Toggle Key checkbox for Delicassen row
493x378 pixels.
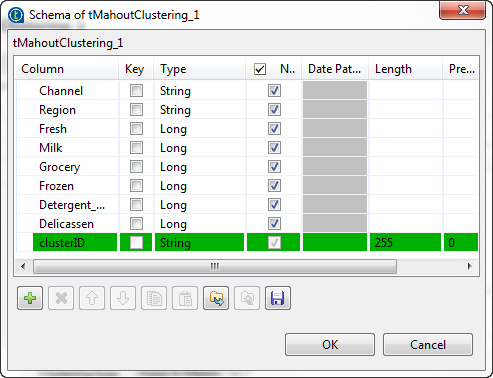136,224
